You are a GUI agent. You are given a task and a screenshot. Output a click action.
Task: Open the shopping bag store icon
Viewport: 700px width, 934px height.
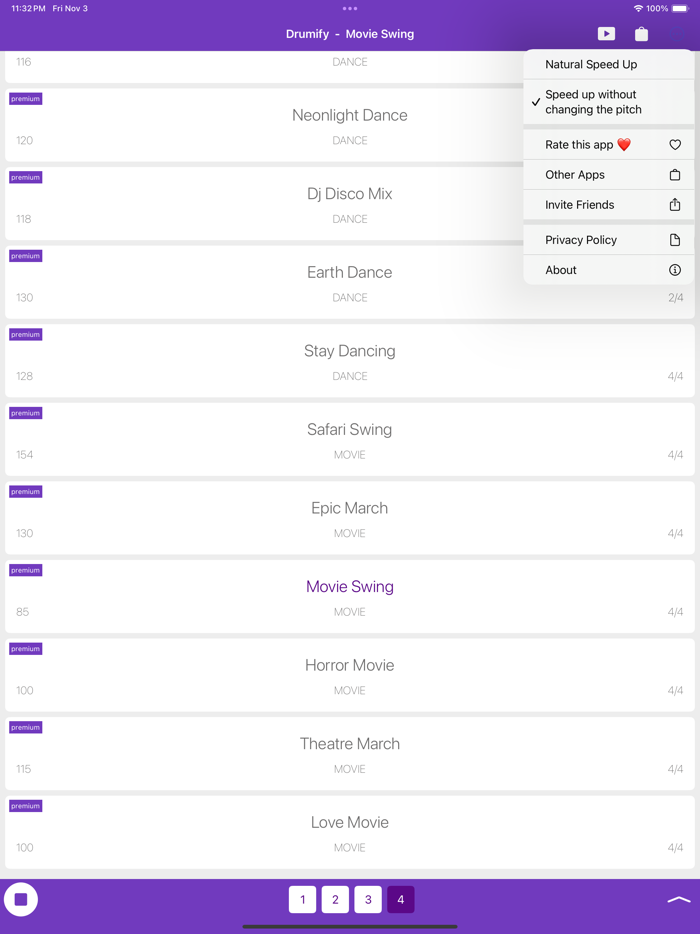641,34
